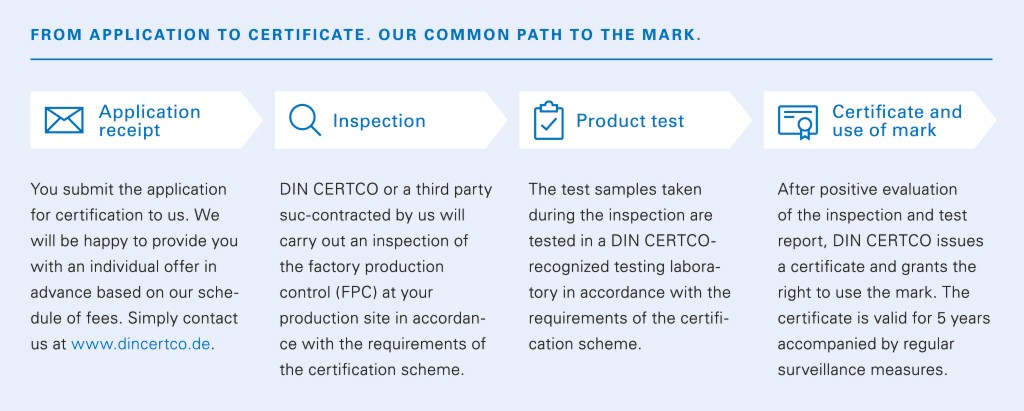Click the certificate ribbon icon
Image resolution: width=1024 pixels, height=411 pixels.
pyautogui.click(x=797, y=122)
